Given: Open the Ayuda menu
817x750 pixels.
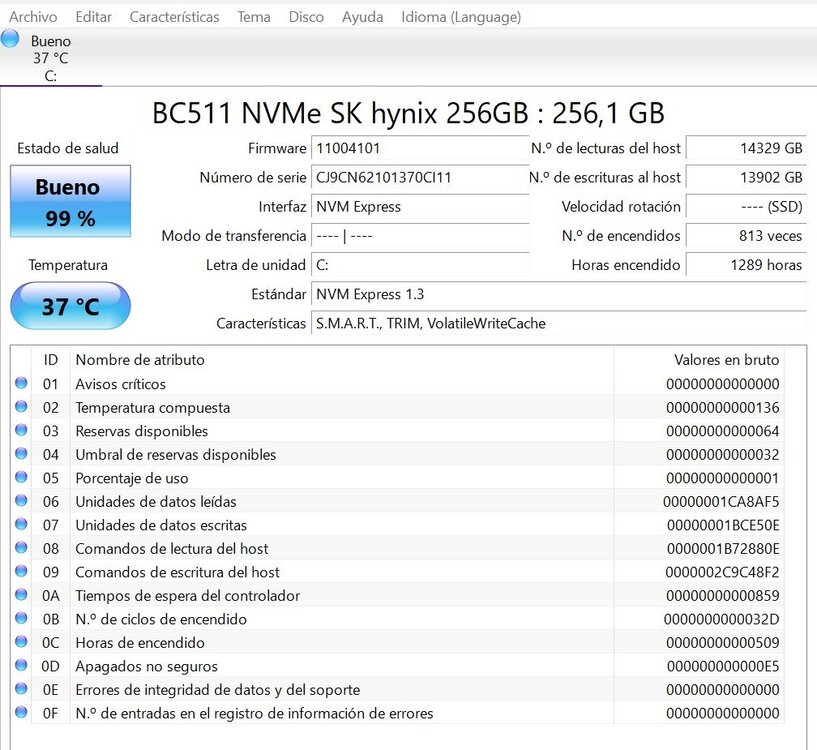Looking at the screenshot, I should (x=362, y=17).
